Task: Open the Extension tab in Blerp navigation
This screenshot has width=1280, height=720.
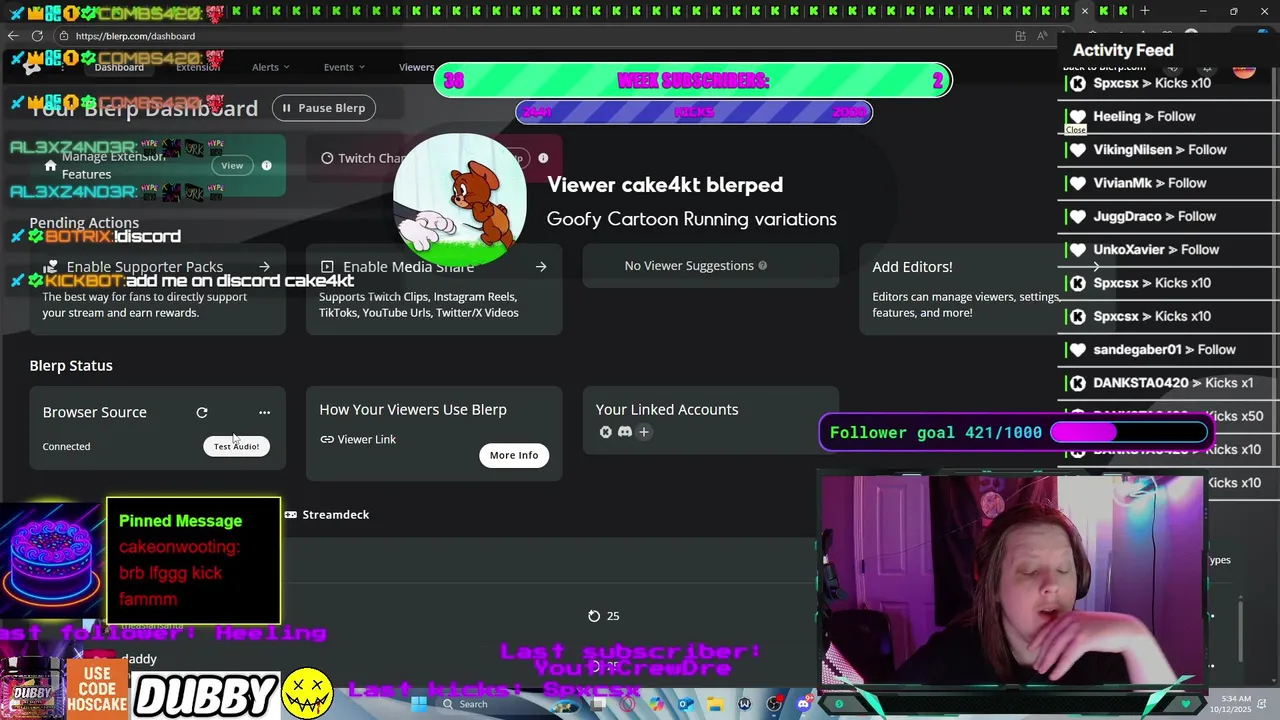Action: [x=198, y=67]
